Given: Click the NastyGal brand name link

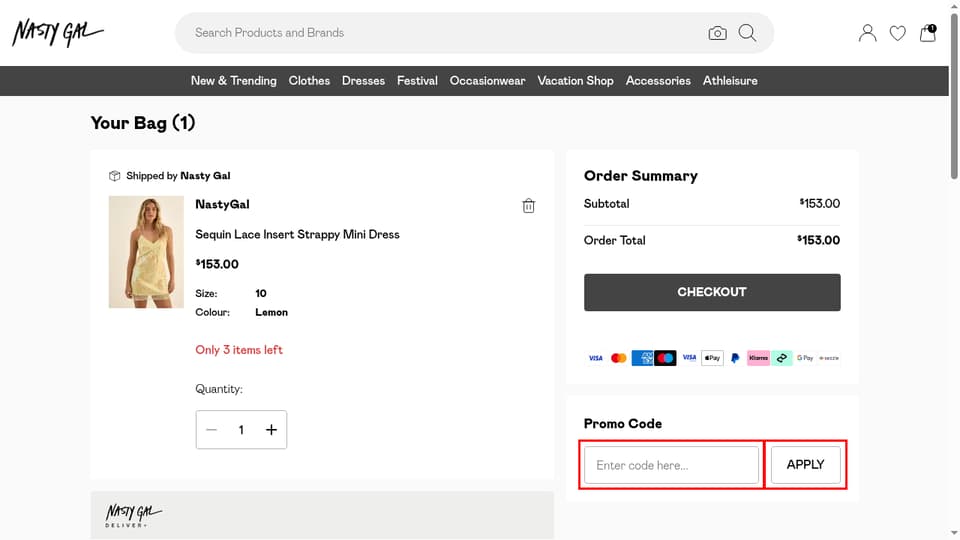Looking at the screenshot, I should click(x=222, y=204).
